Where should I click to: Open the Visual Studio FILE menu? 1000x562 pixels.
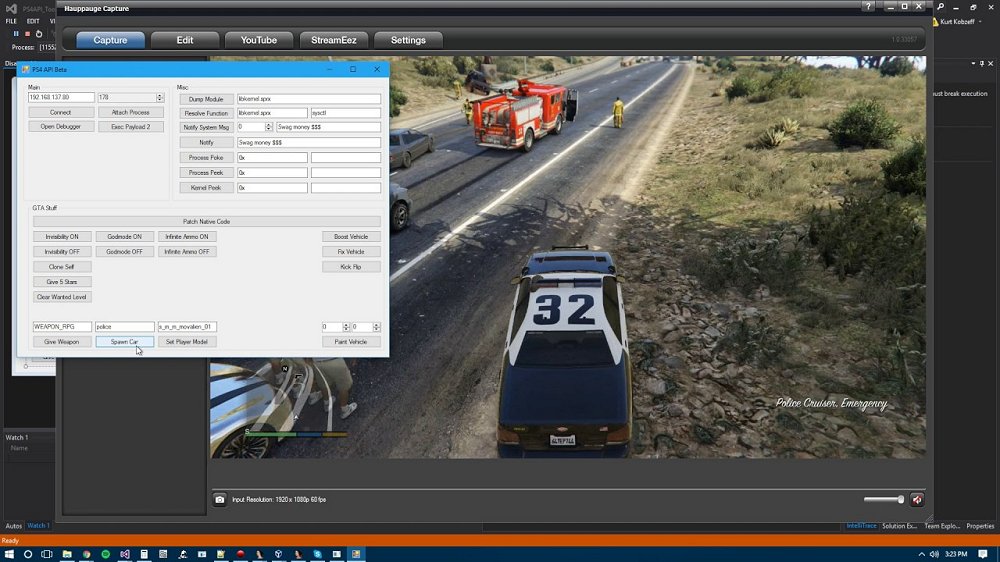tap(11, 21)
